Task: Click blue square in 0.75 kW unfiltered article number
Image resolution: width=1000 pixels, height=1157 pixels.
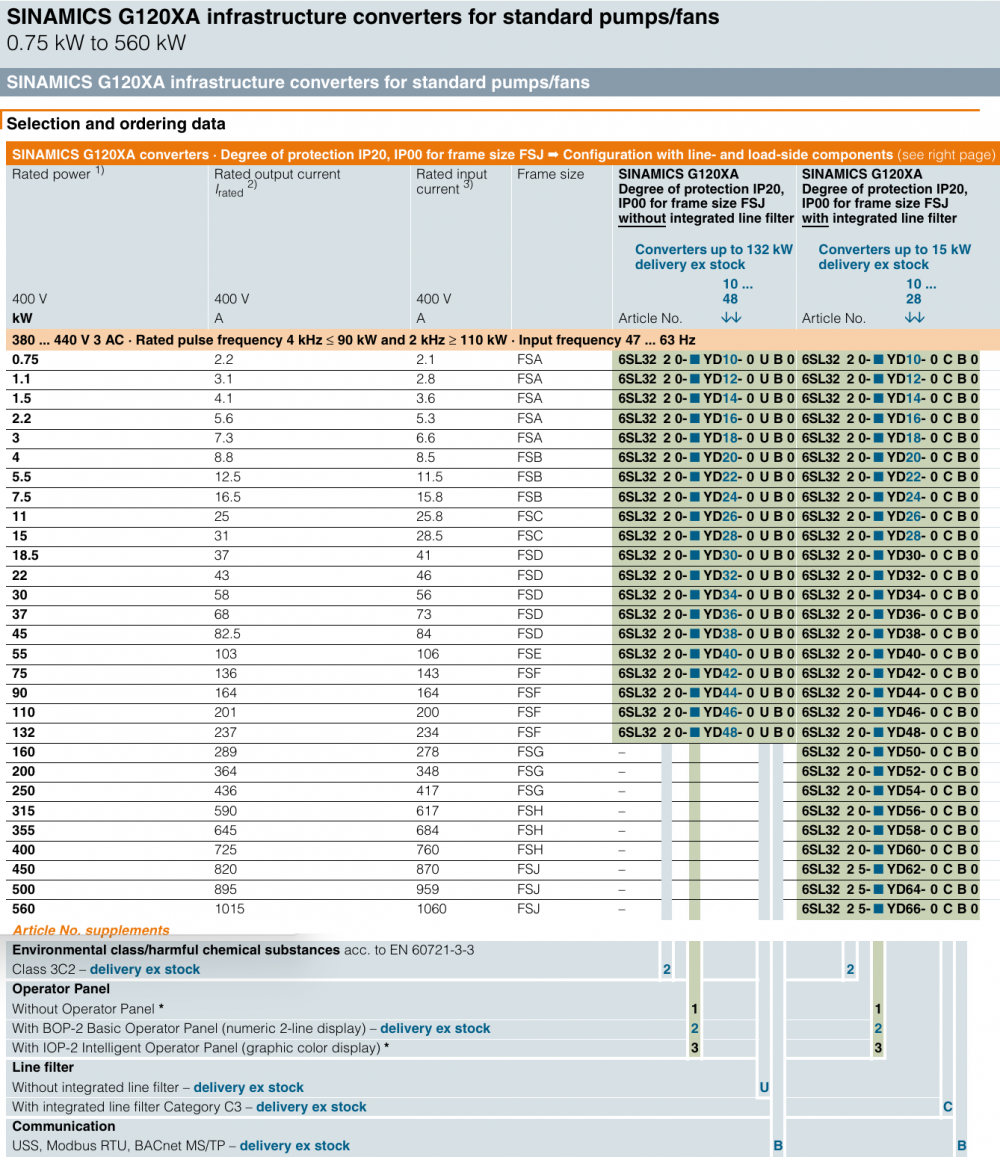Action: pos(694,359)
